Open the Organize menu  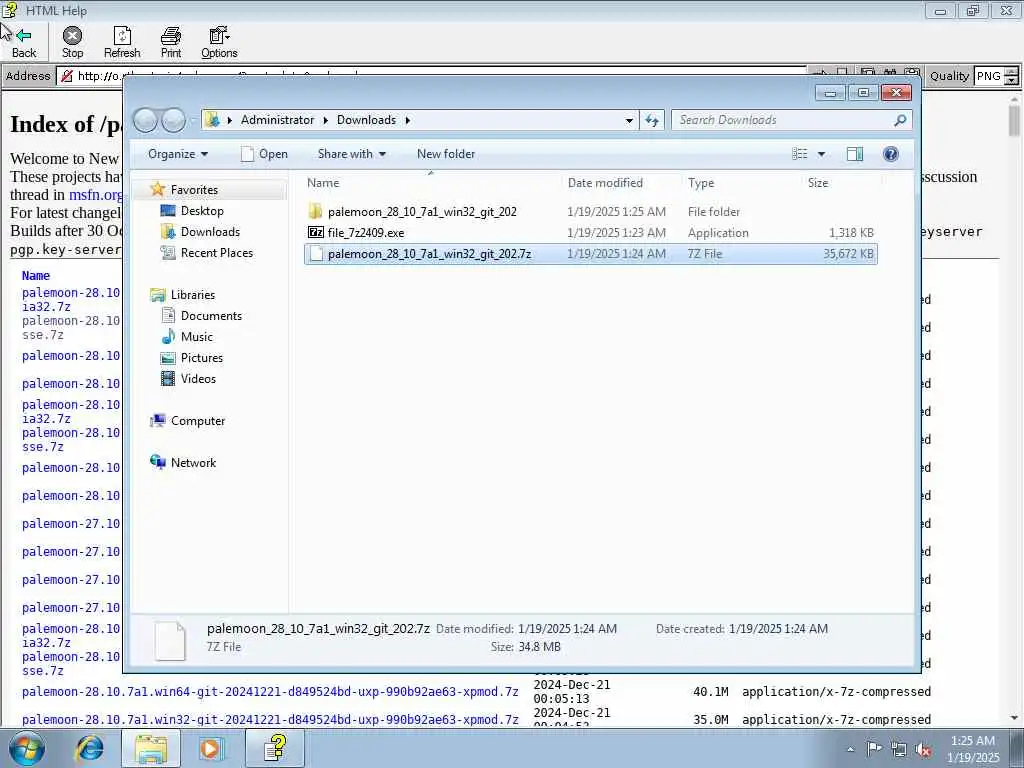(178, 154)
